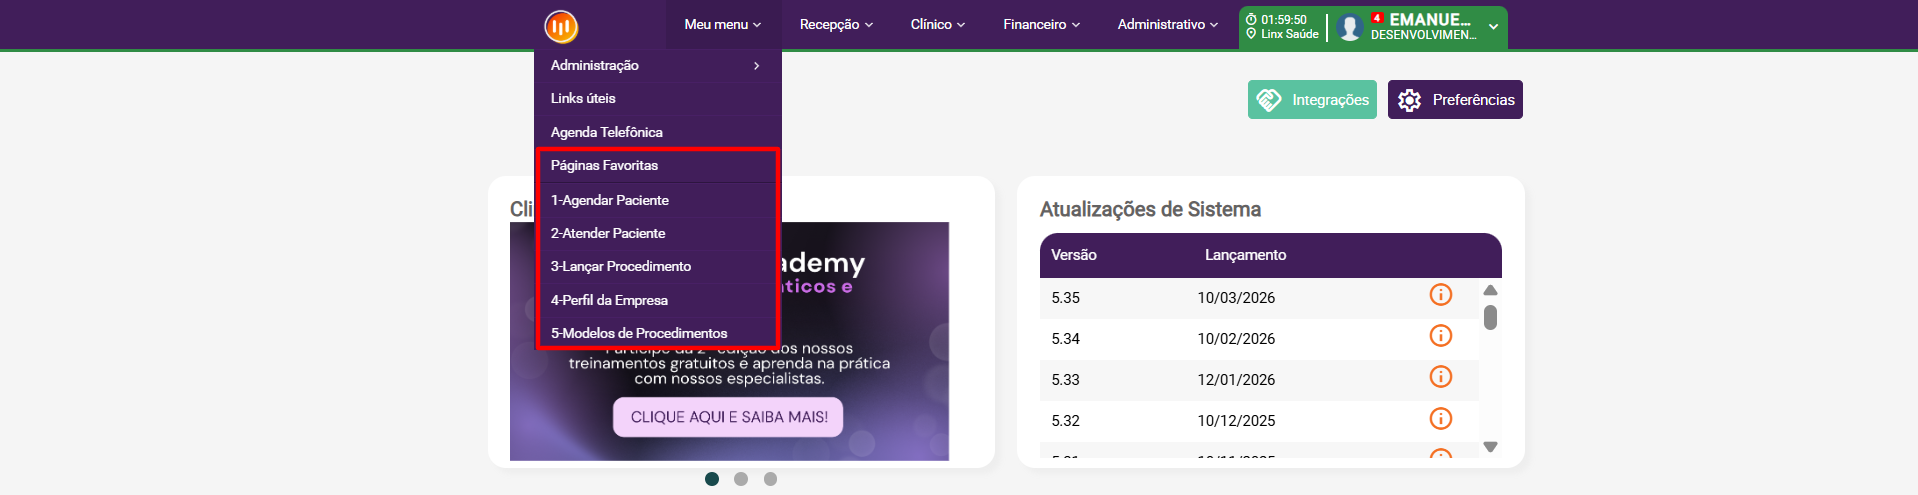
Task: Click the handshake icon on Integrações
Action: [x=1269, y=100]
